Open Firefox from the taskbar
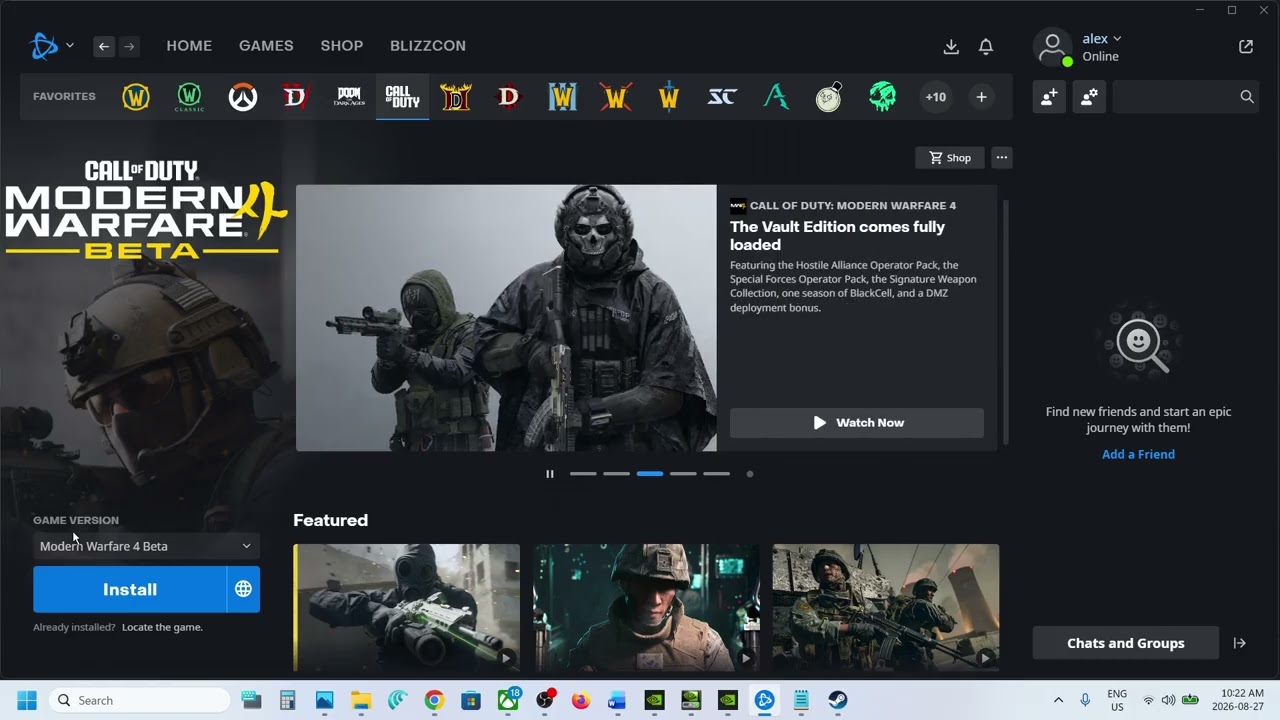This screenshot has height=720, width=1280. pos(581,700)
